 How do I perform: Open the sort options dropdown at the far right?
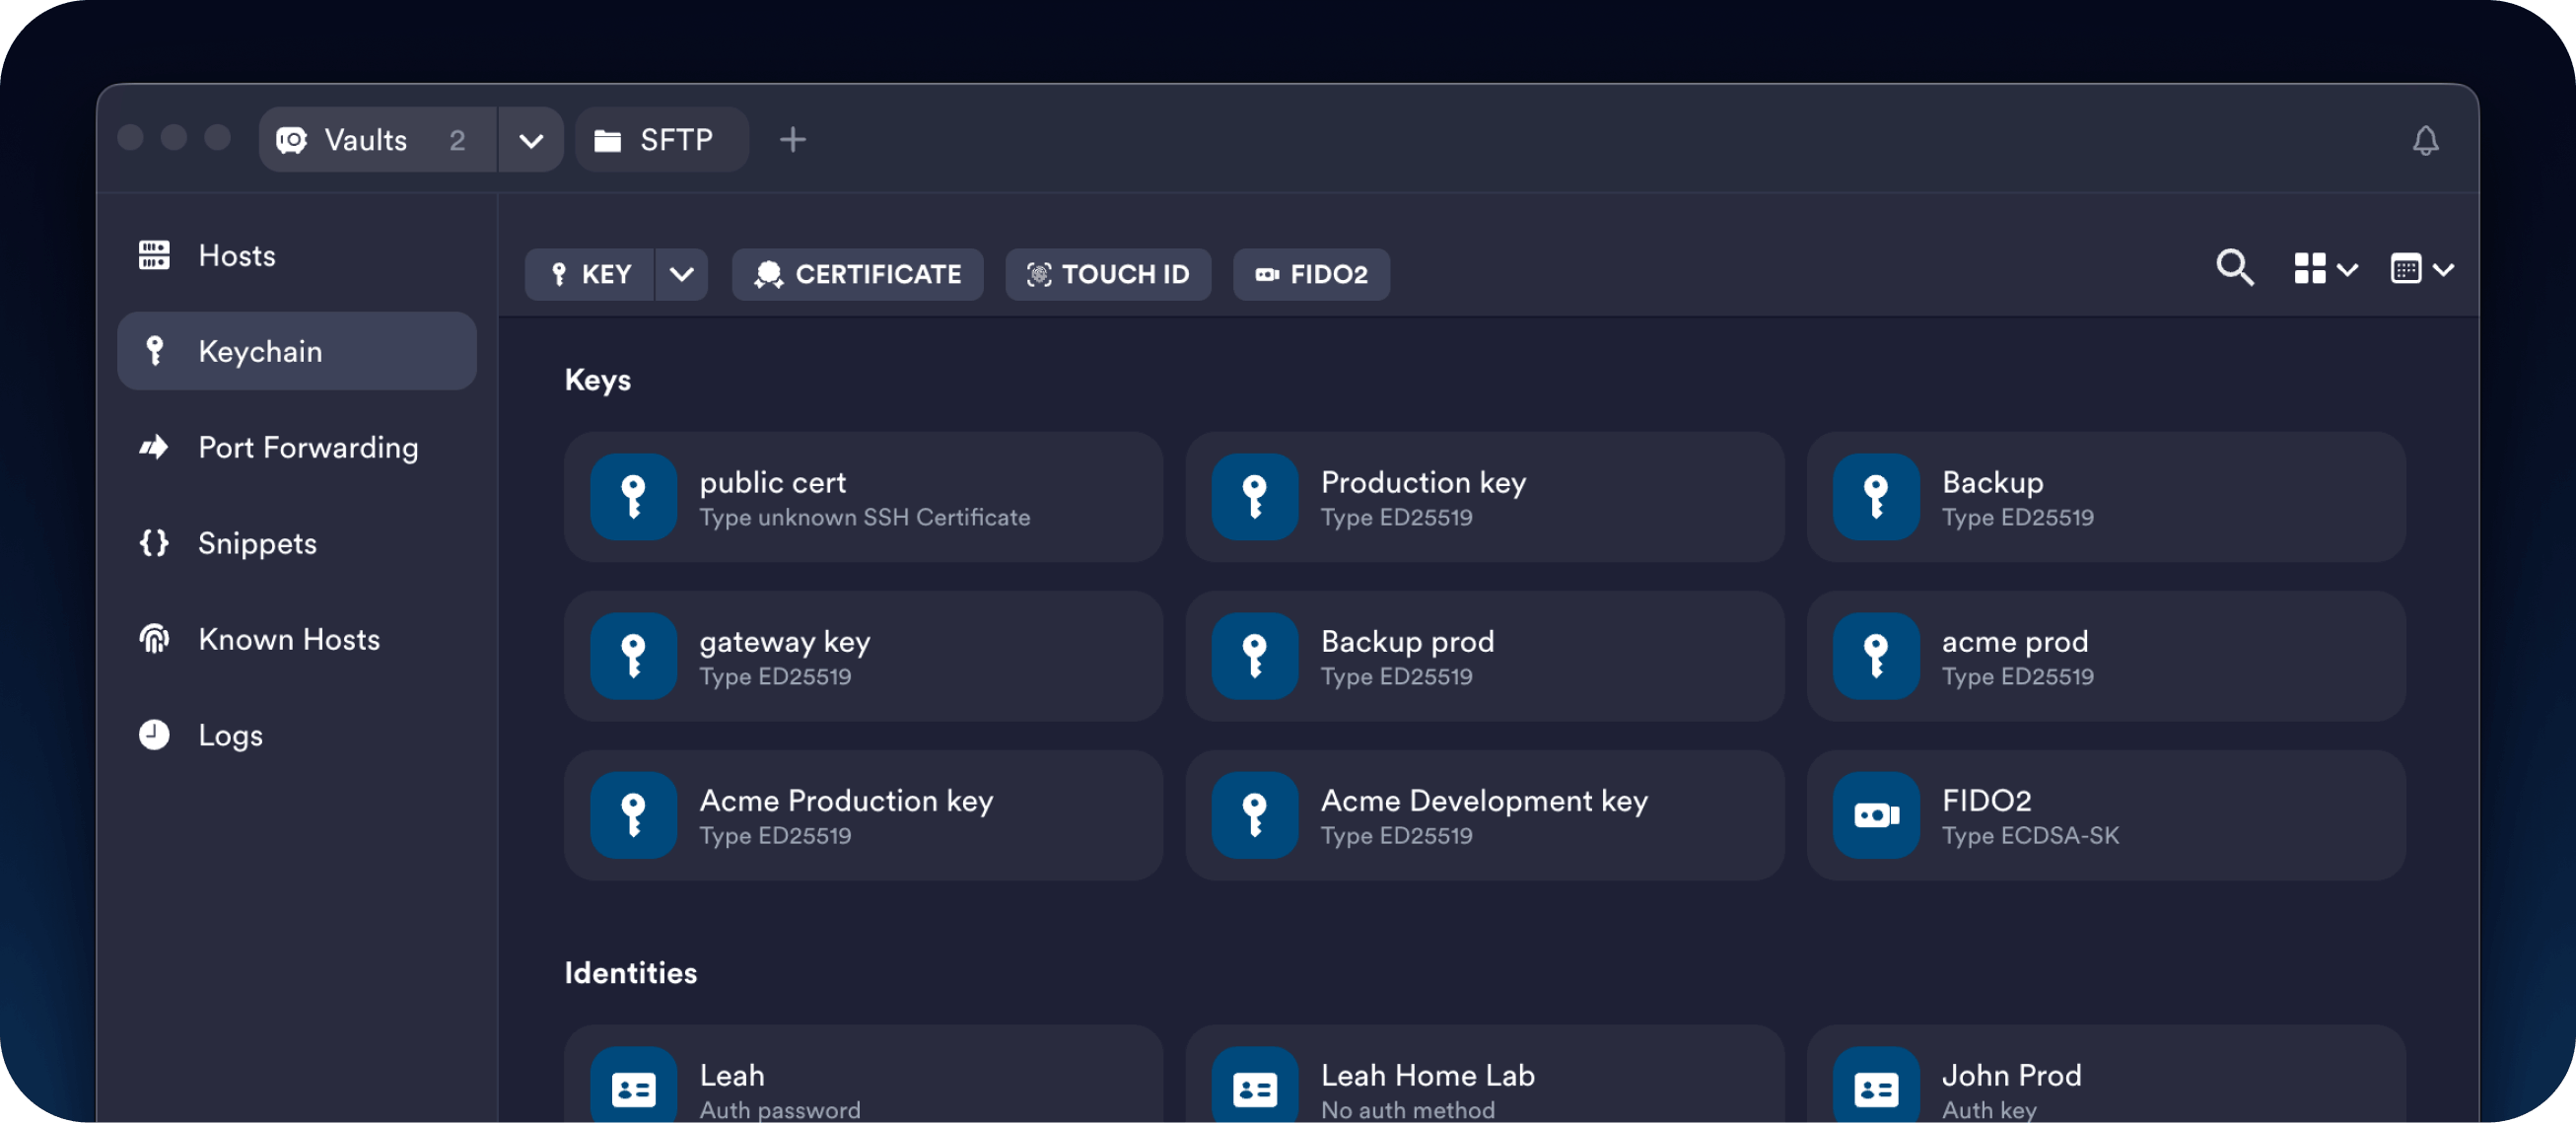pos(2420,268)
